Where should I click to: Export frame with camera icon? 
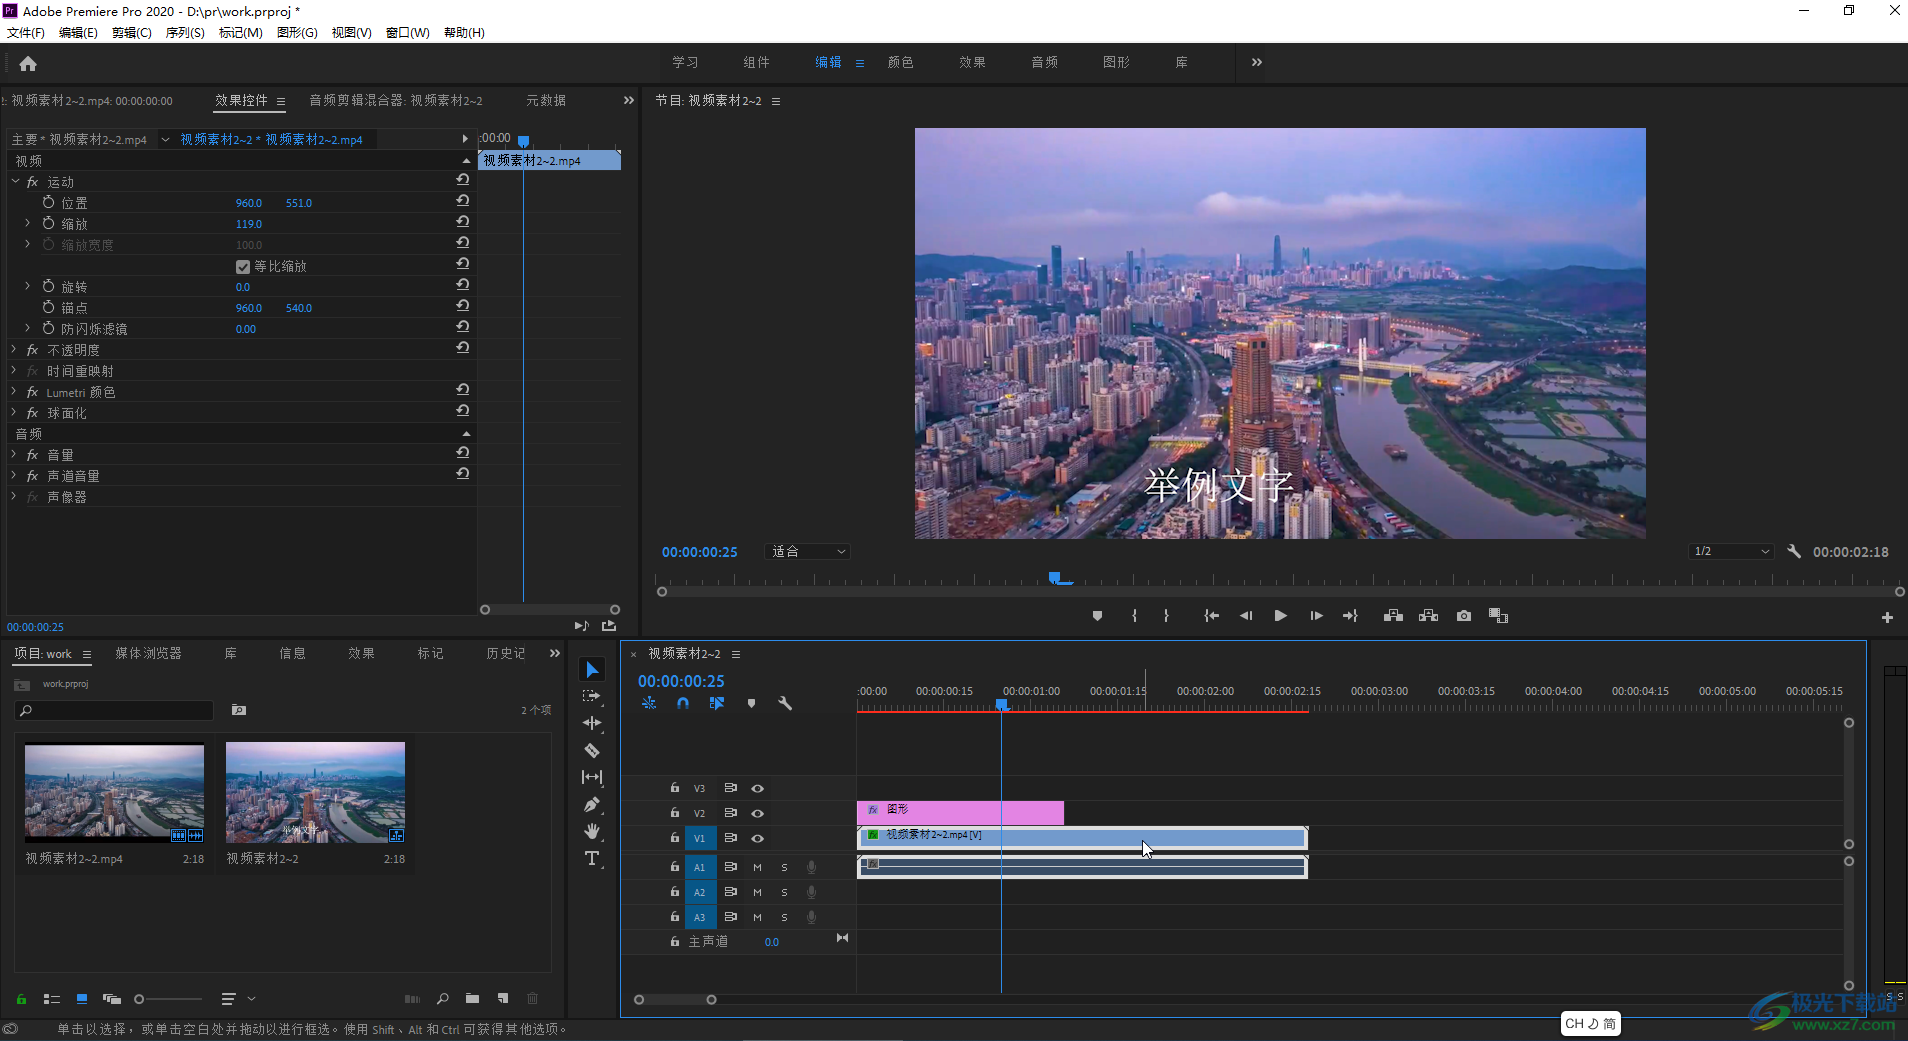coord(1464,616)
